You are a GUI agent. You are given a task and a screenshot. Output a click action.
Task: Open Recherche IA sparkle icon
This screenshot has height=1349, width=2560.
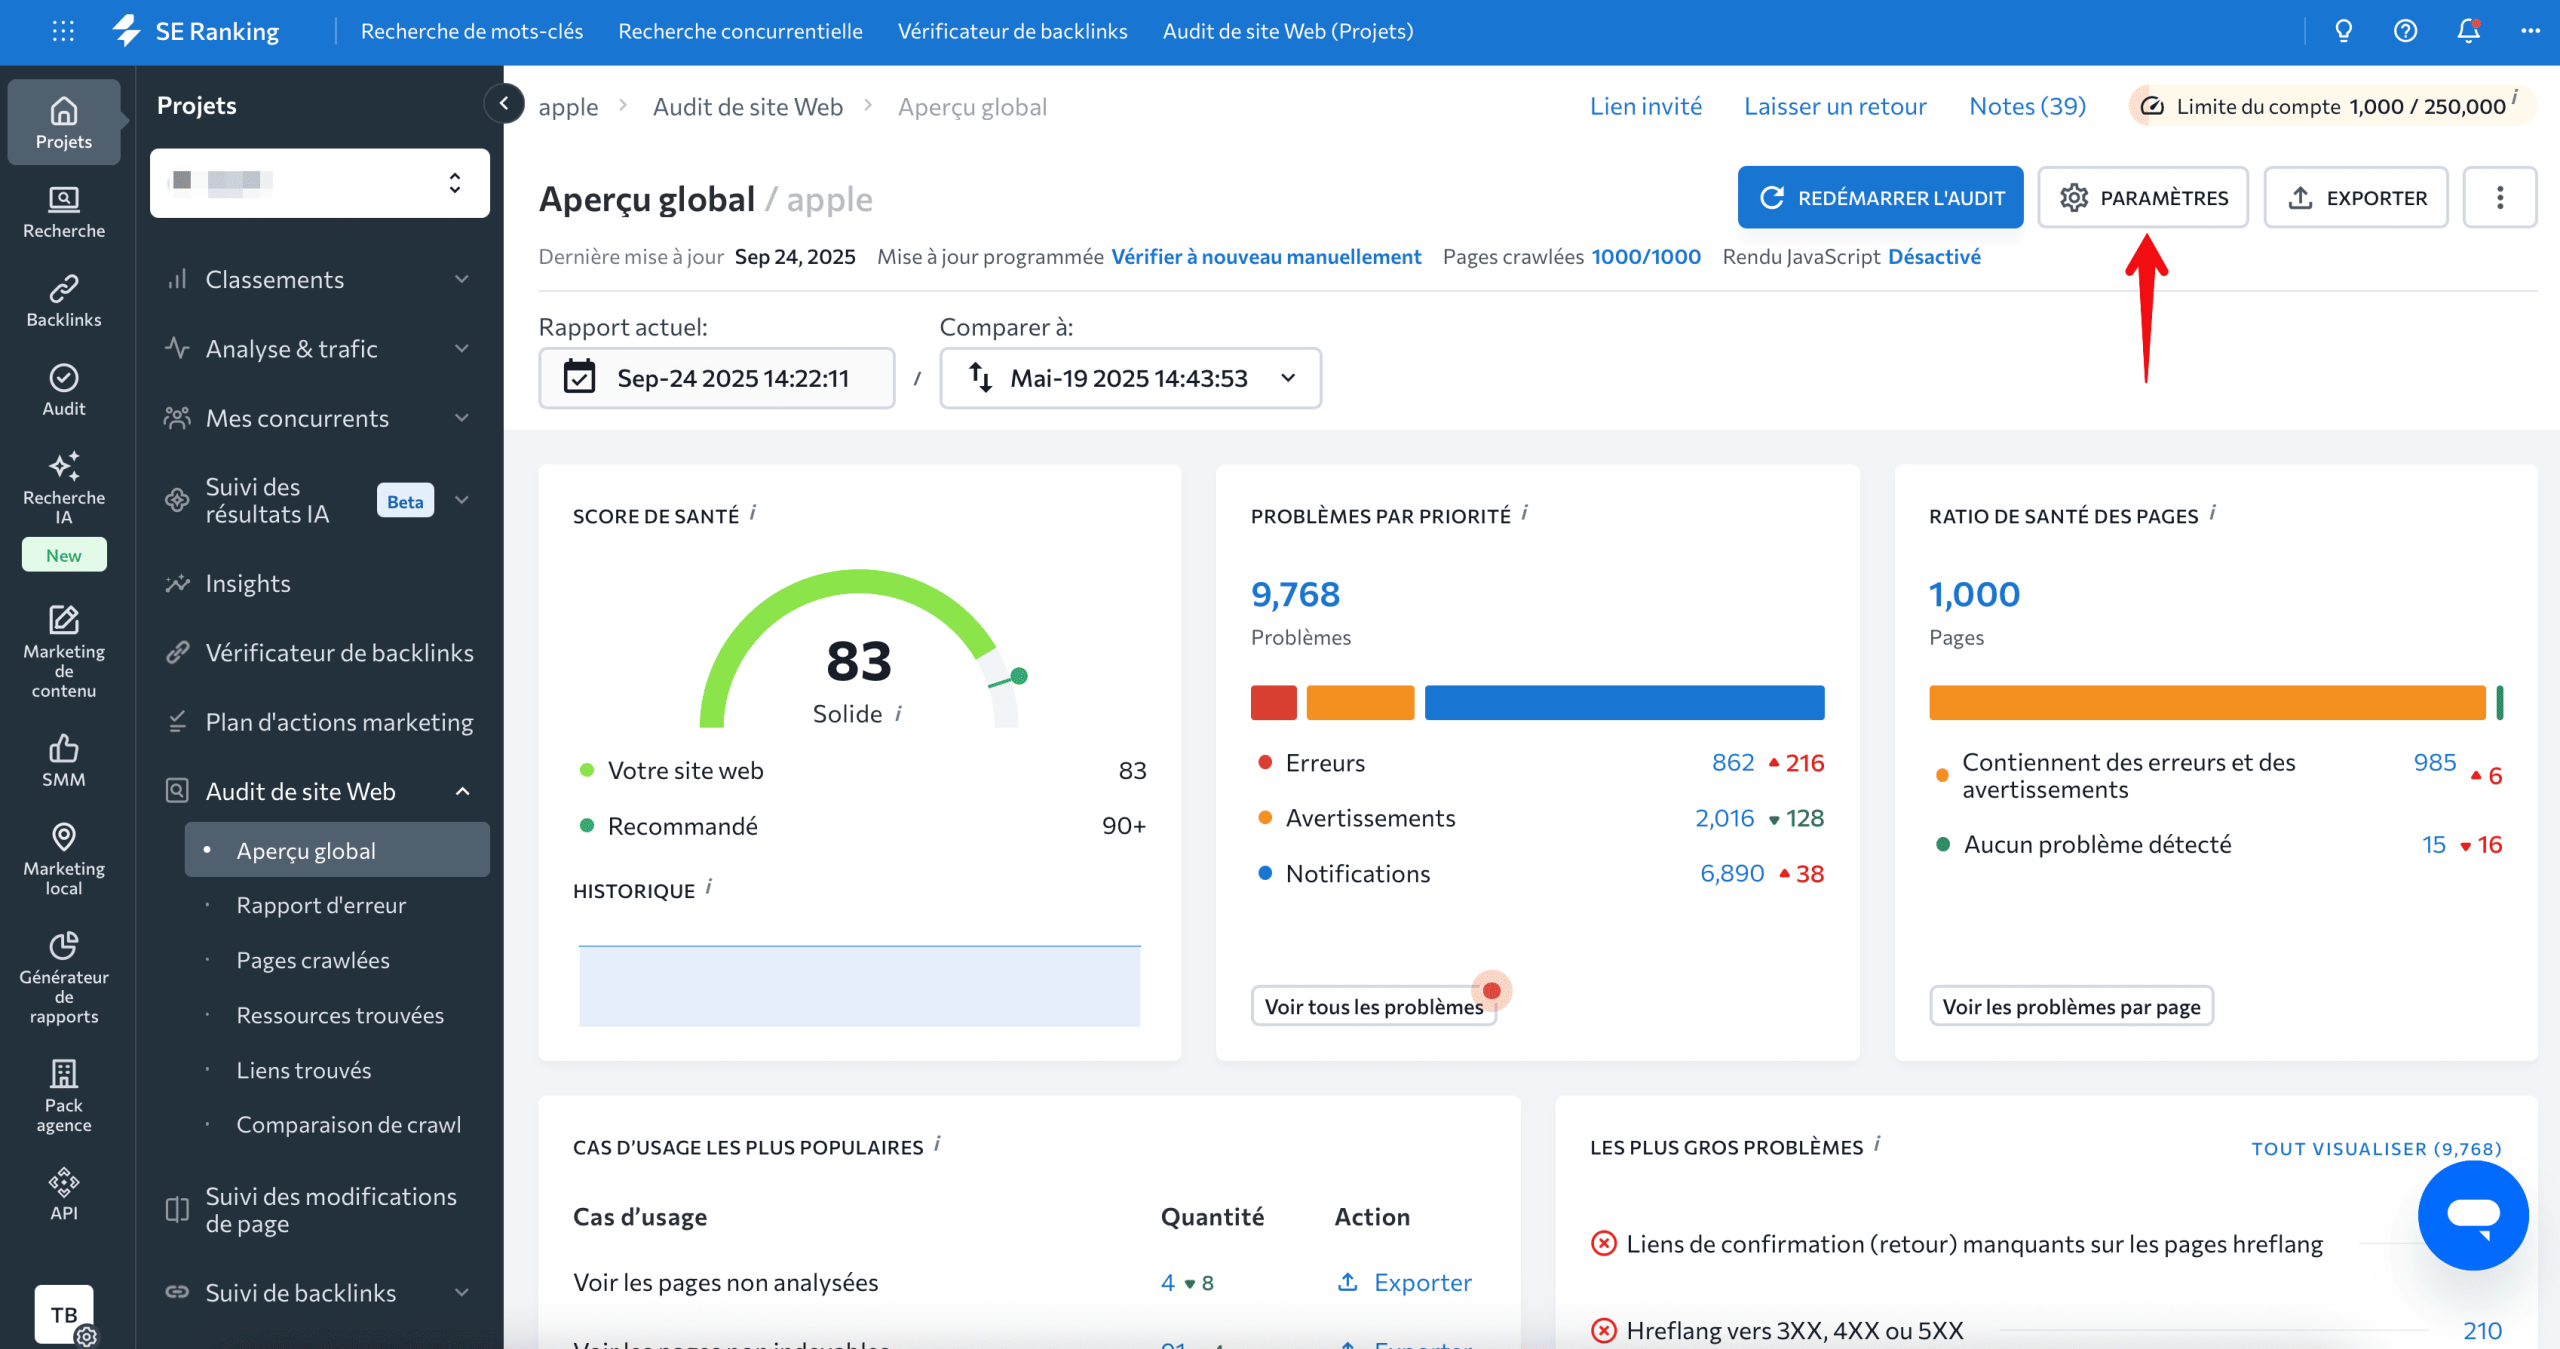[63, 467]
